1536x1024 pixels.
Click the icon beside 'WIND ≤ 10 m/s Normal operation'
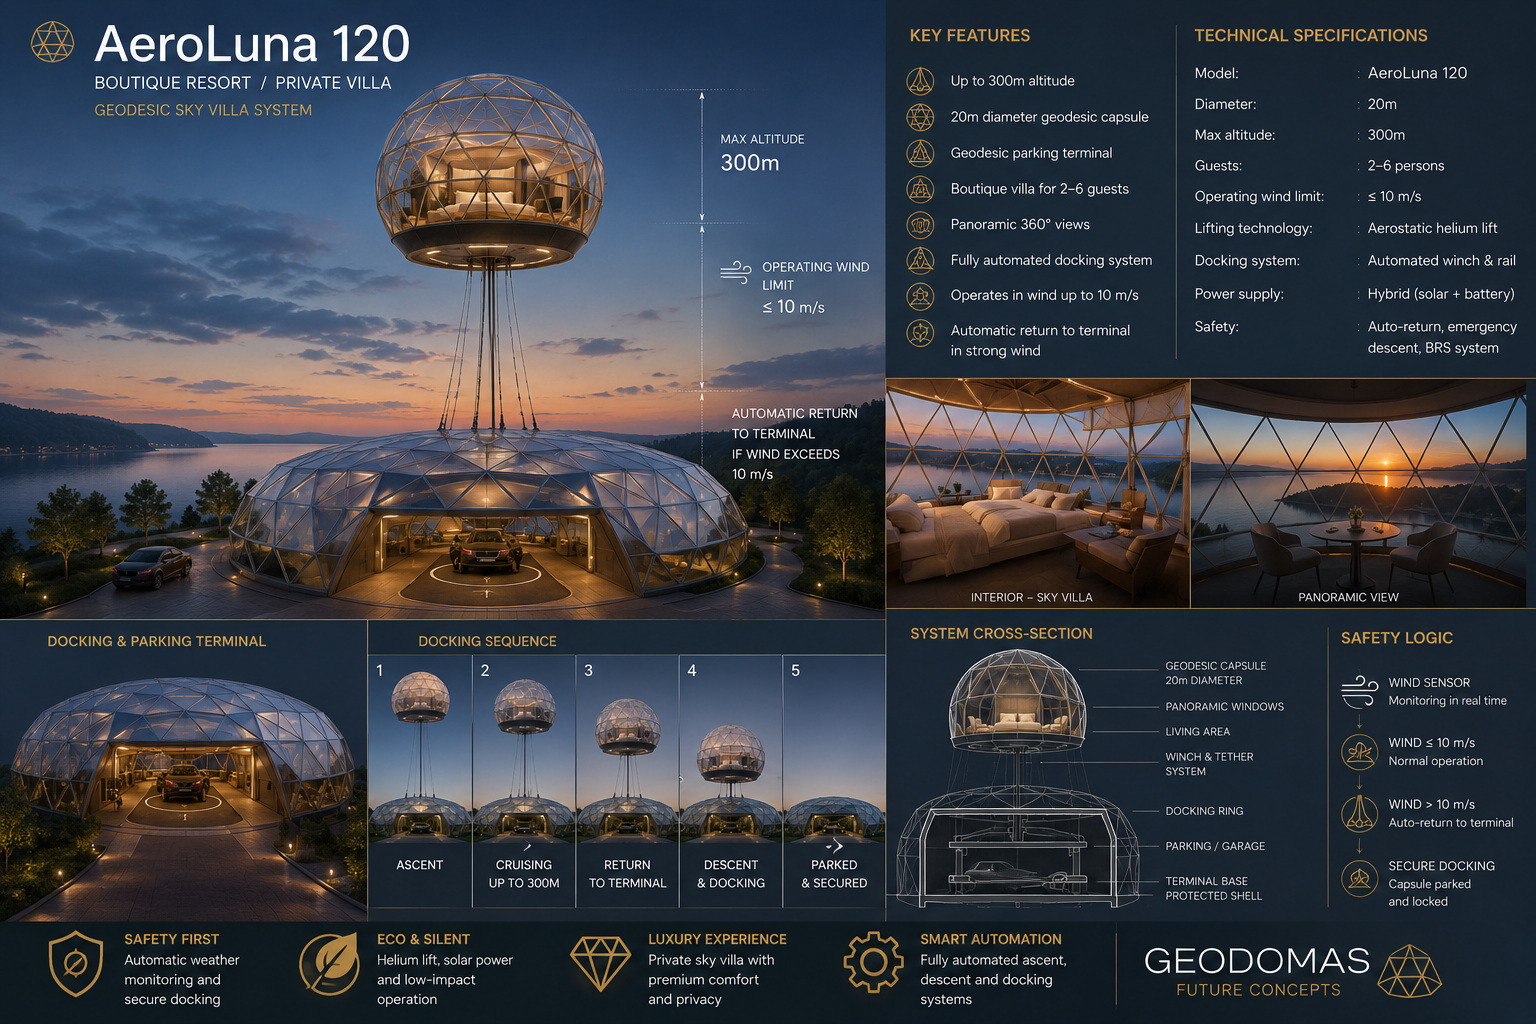click(1360, 751)
